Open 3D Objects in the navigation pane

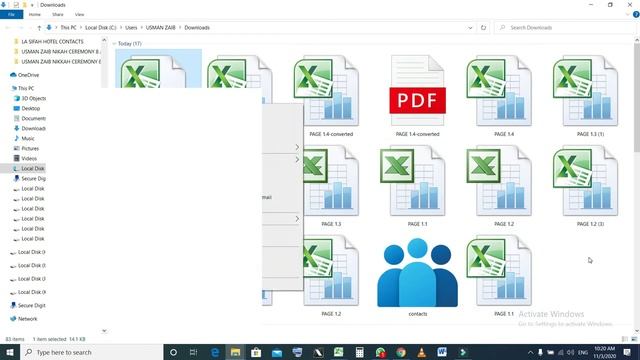[30, 98]
